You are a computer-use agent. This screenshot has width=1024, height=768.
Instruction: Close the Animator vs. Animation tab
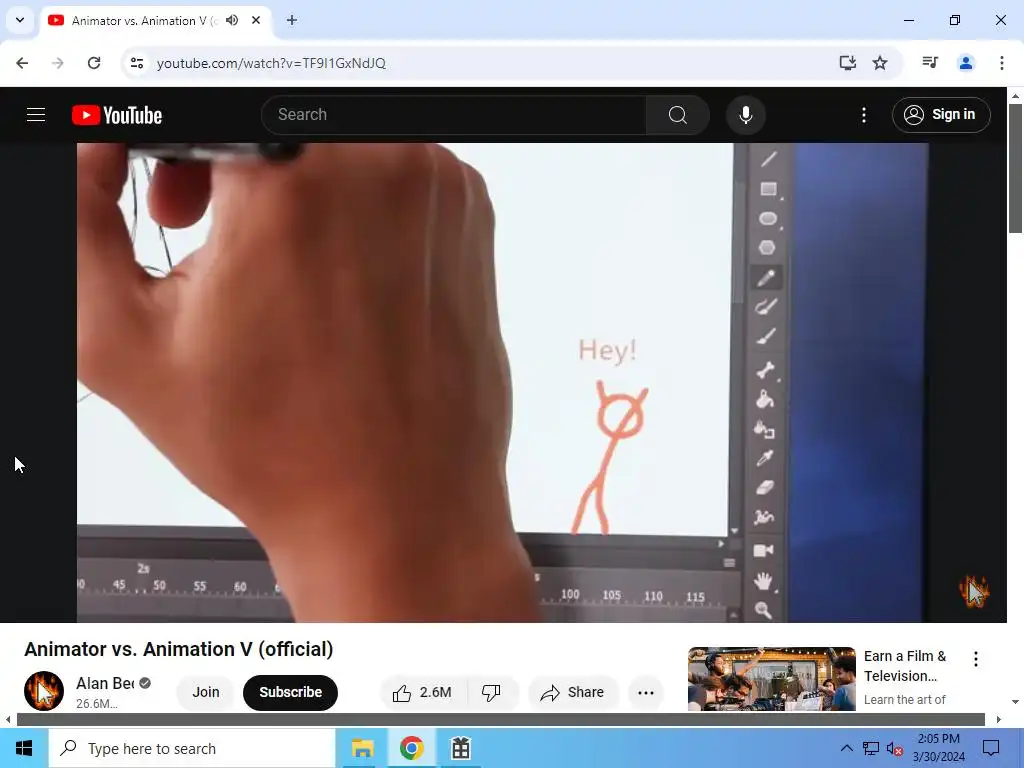point(256,20)
